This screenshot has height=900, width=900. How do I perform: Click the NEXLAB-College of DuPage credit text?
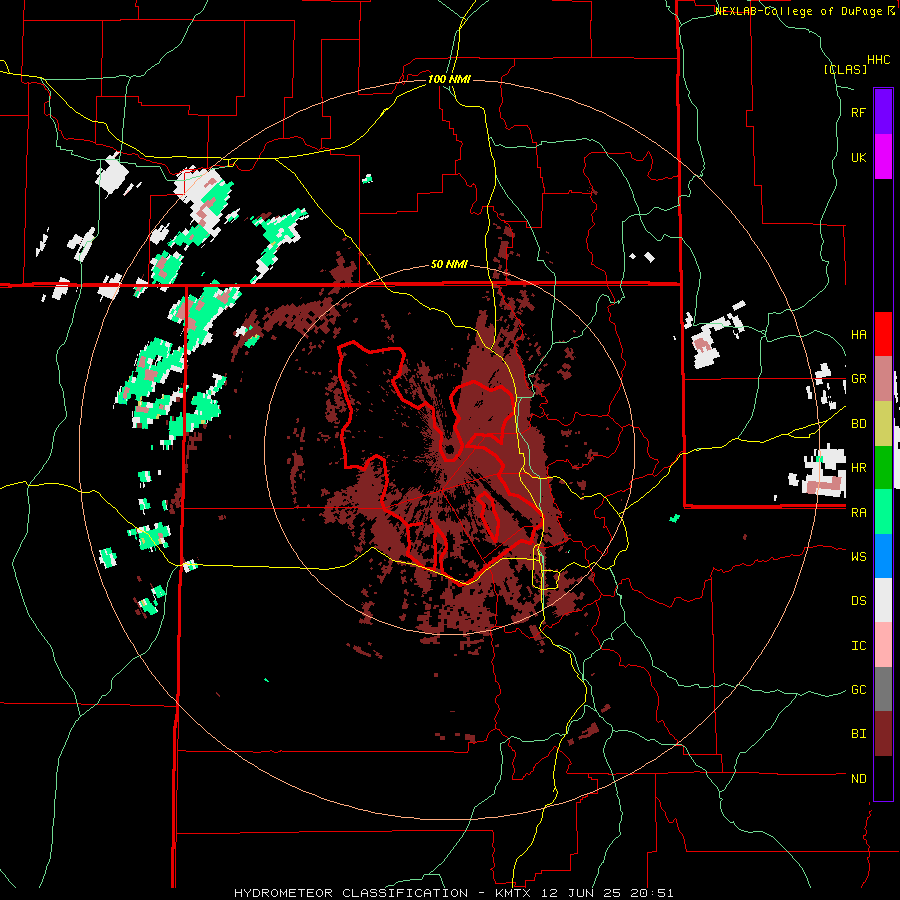coord(800,11)
